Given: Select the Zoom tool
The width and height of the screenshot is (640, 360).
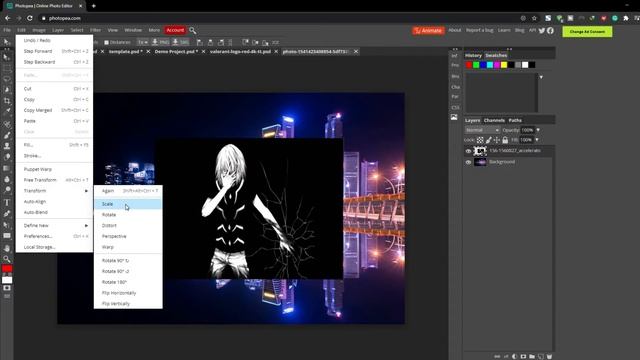Looking at the screenshot, I should (x=7, y=259).
